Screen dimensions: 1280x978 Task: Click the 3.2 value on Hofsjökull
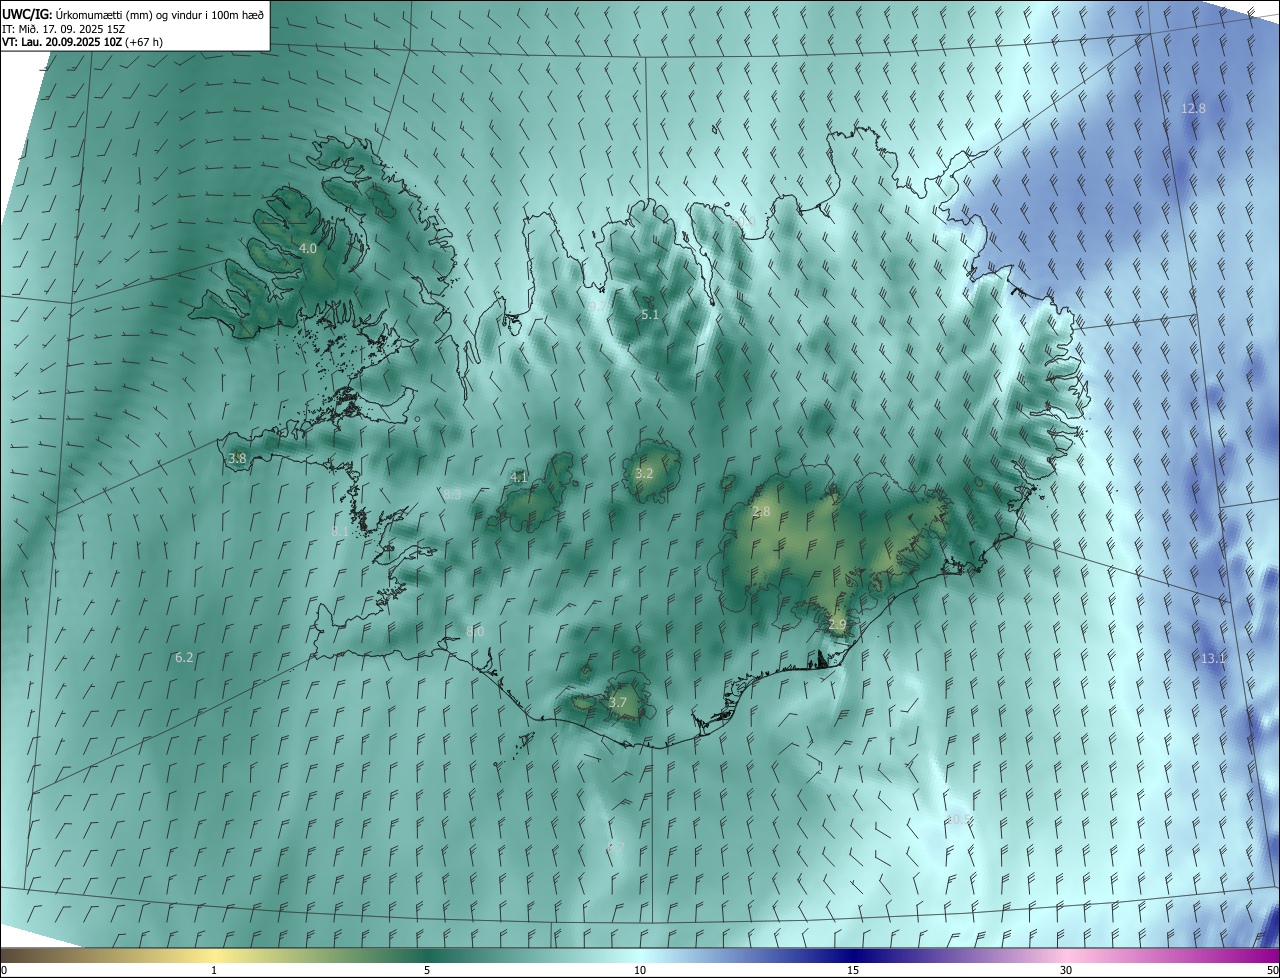644,473
